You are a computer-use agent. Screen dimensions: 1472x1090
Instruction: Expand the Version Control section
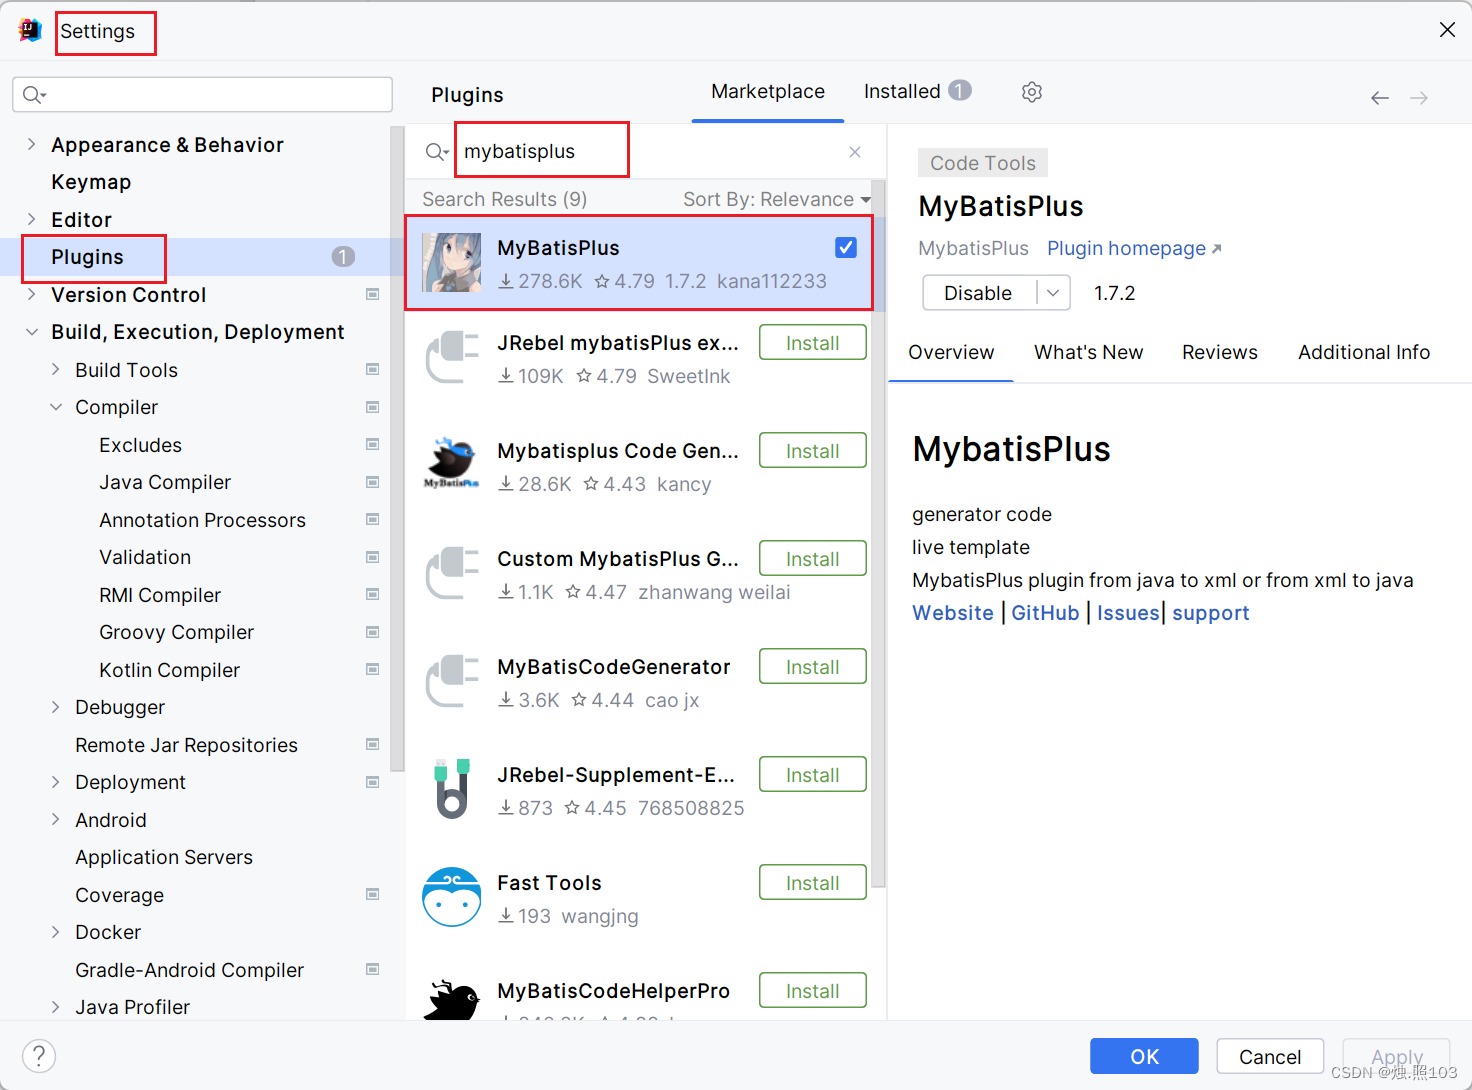[x=31, y=294]
